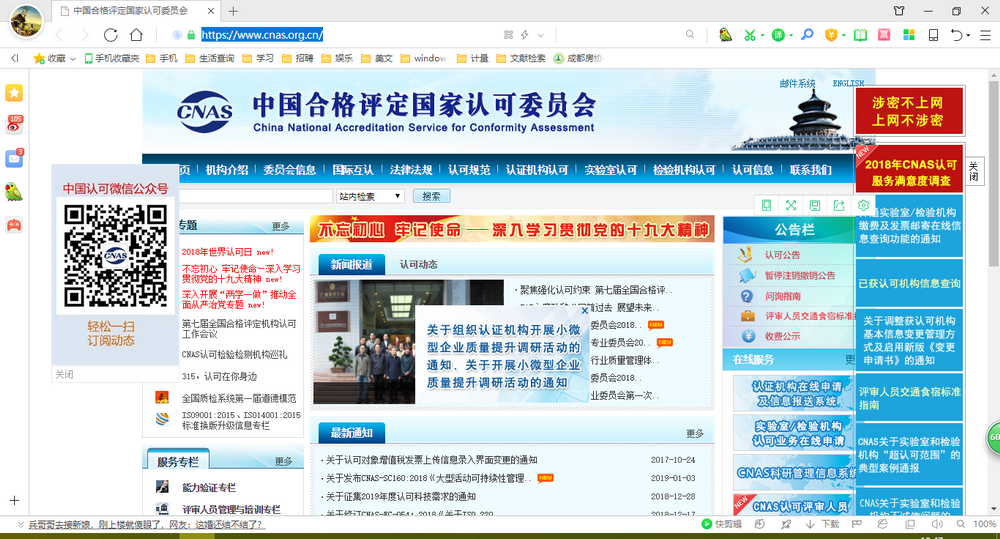Click the green 快剪辑 play icon

(707, 524)
